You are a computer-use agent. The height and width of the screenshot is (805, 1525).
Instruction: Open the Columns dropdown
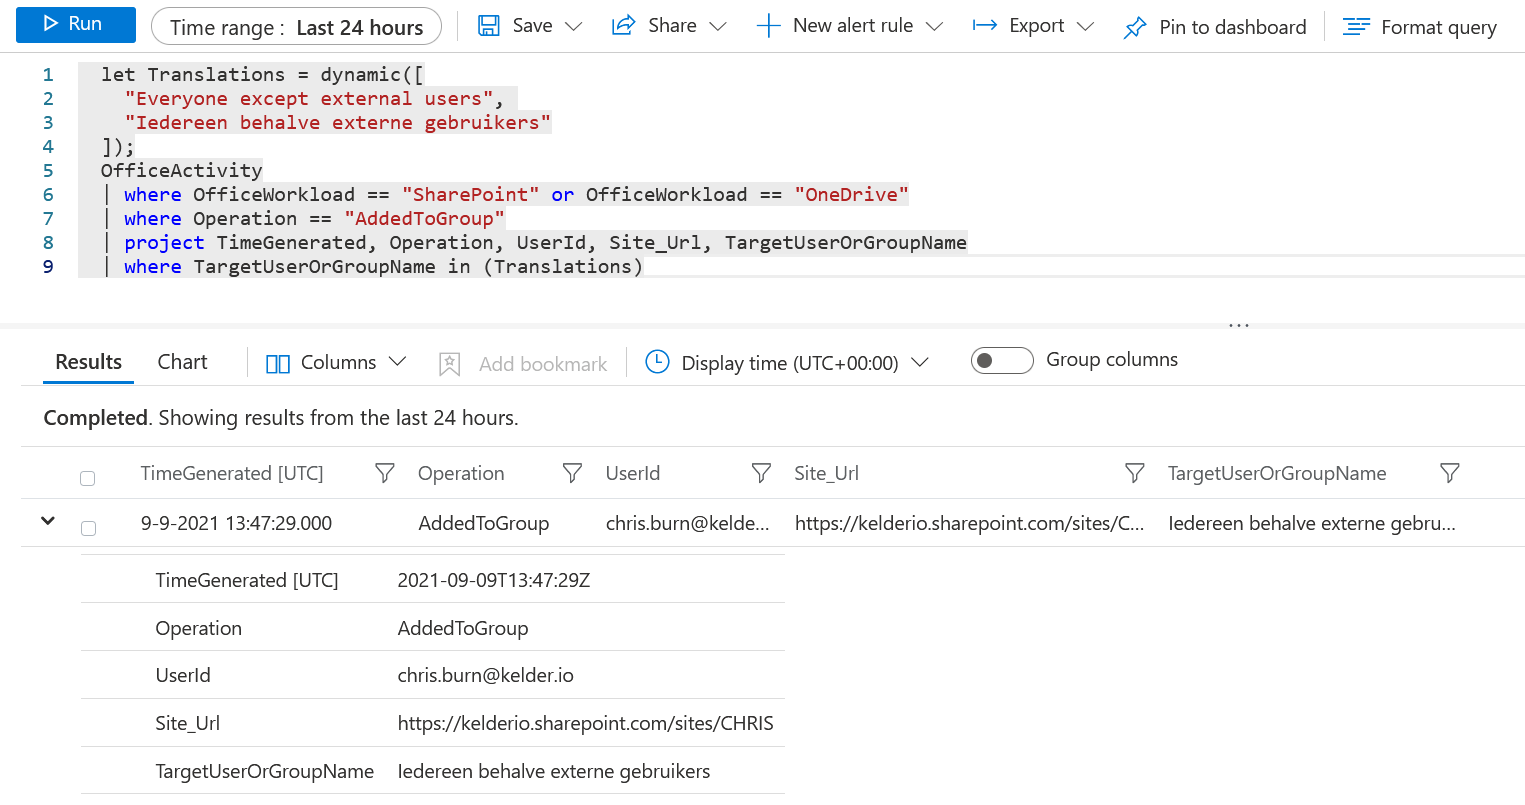[x=336, y=363]
